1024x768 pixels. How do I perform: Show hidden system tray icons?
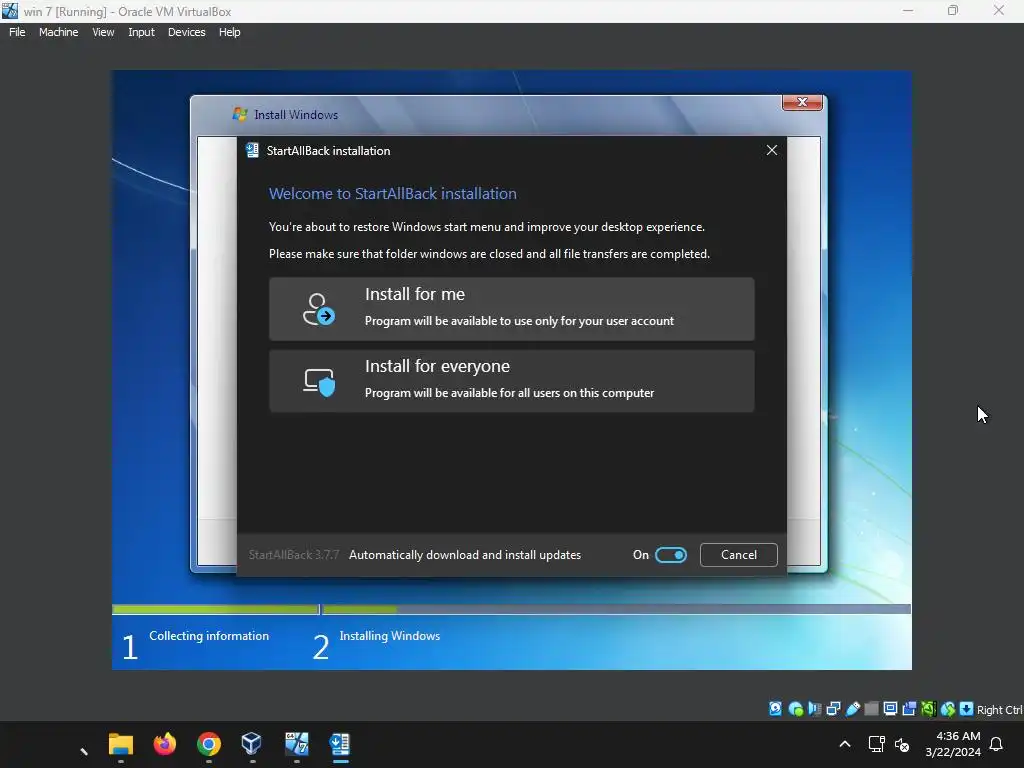click(x=844, y=744)
